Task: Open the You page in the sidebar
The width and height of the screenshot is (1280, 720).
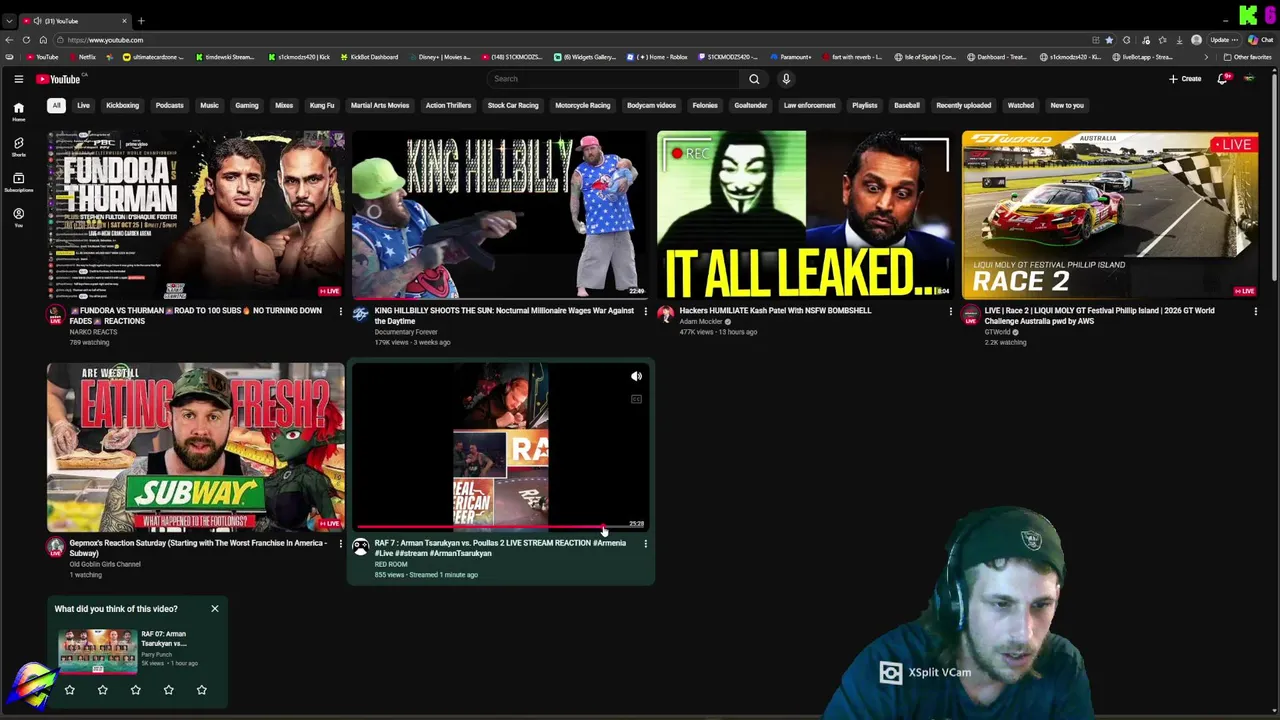Action: pyautogui.click(x=18, y=217)
